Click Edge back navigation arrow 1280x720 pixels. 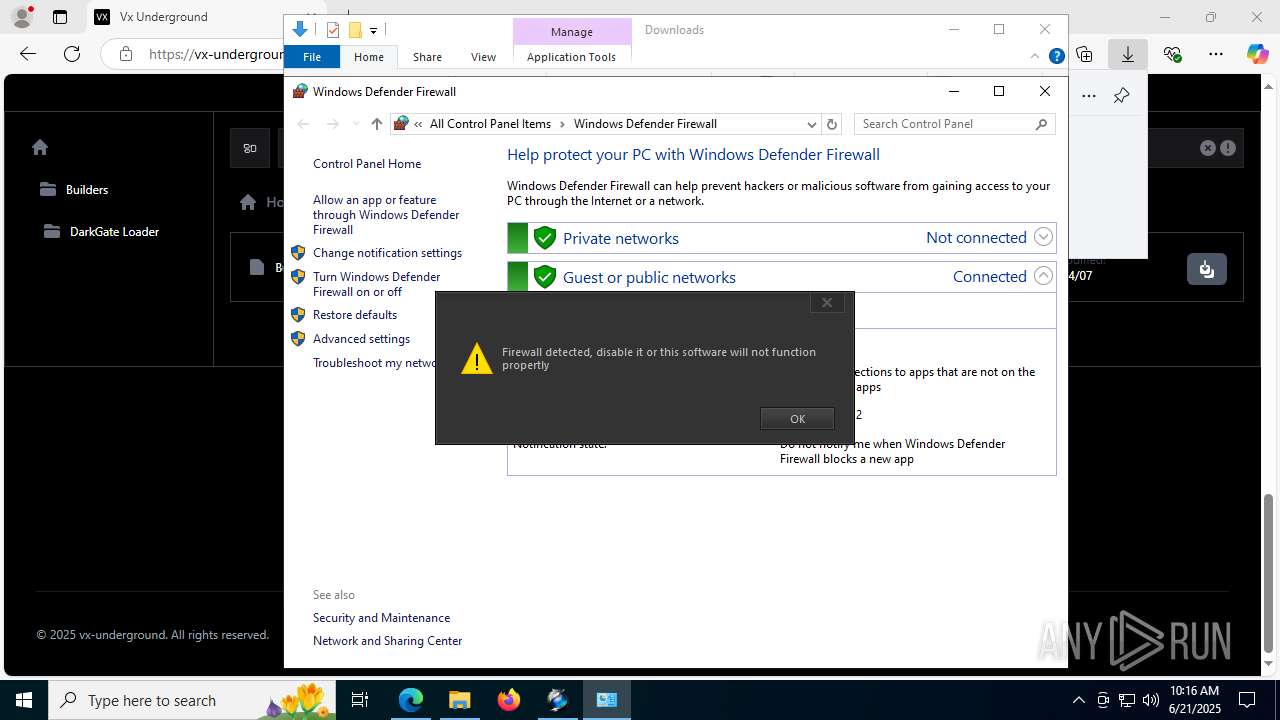coord(28,54)
